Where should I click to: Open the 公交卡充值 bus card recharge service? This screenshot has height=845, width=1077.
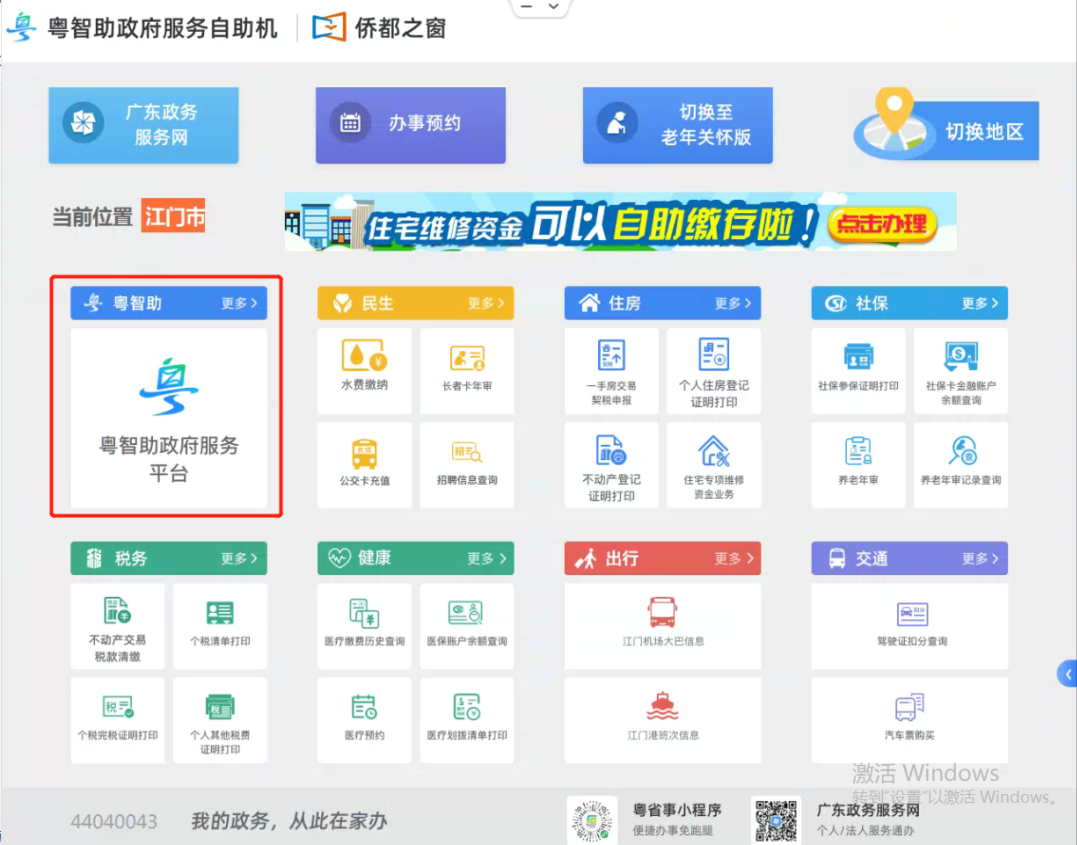[364, 464]
